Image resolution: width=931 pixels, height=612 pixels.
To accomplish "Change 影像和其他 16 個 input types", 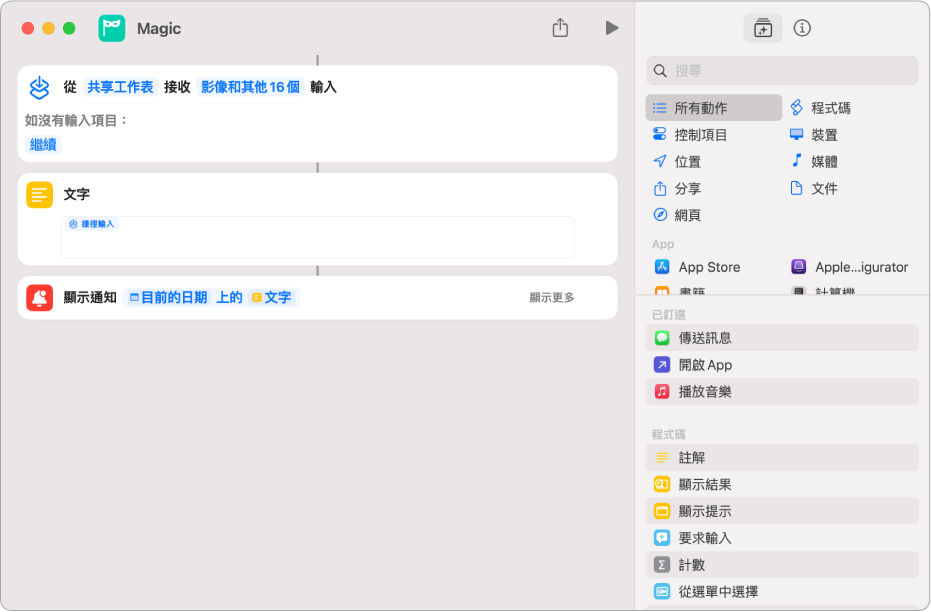I will (250, 87).
